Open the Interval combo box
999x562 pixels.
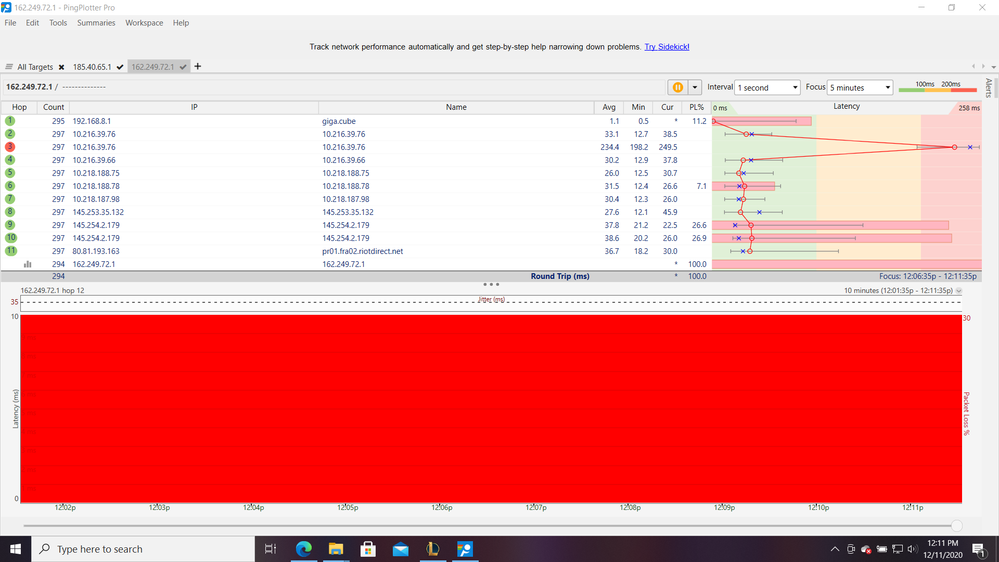[767, 87]
